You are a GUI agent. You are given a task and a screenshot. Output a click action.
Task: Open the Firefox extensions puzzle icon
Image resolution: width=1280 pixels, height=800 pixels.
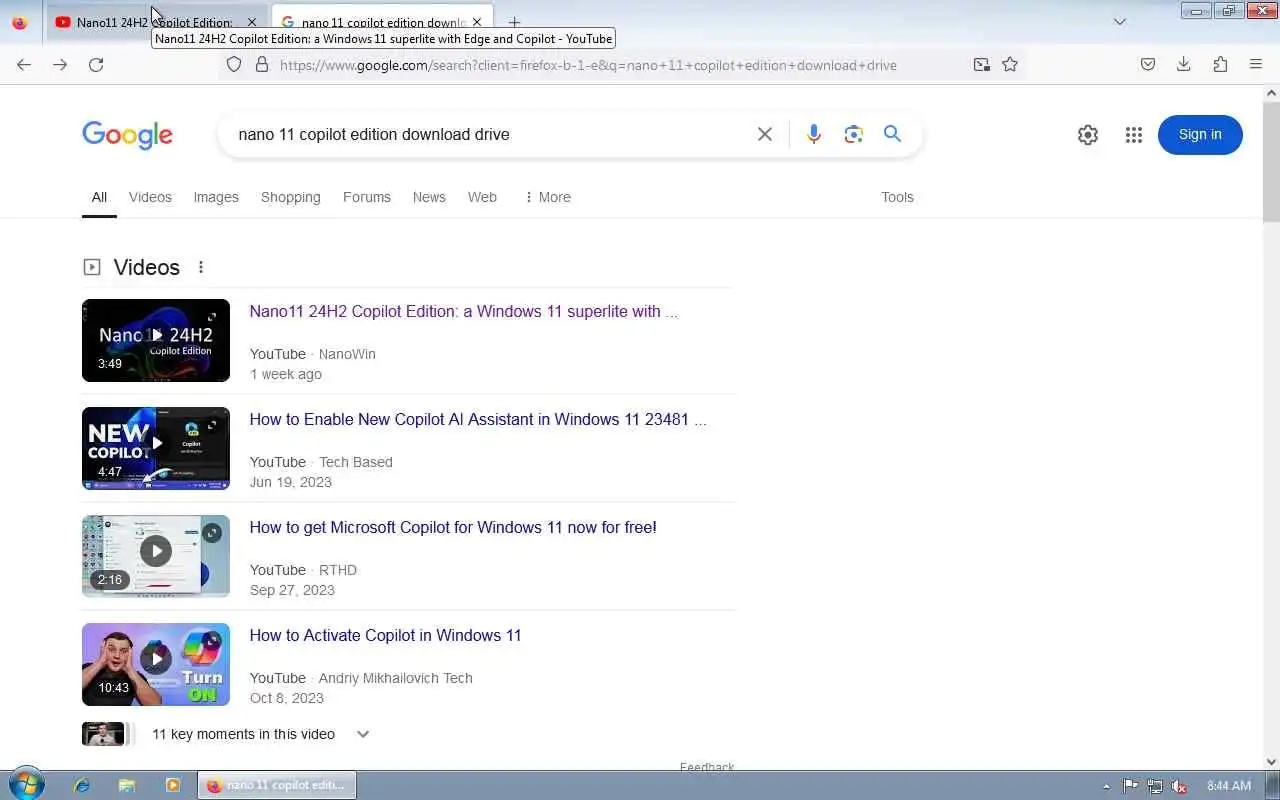1220,64
